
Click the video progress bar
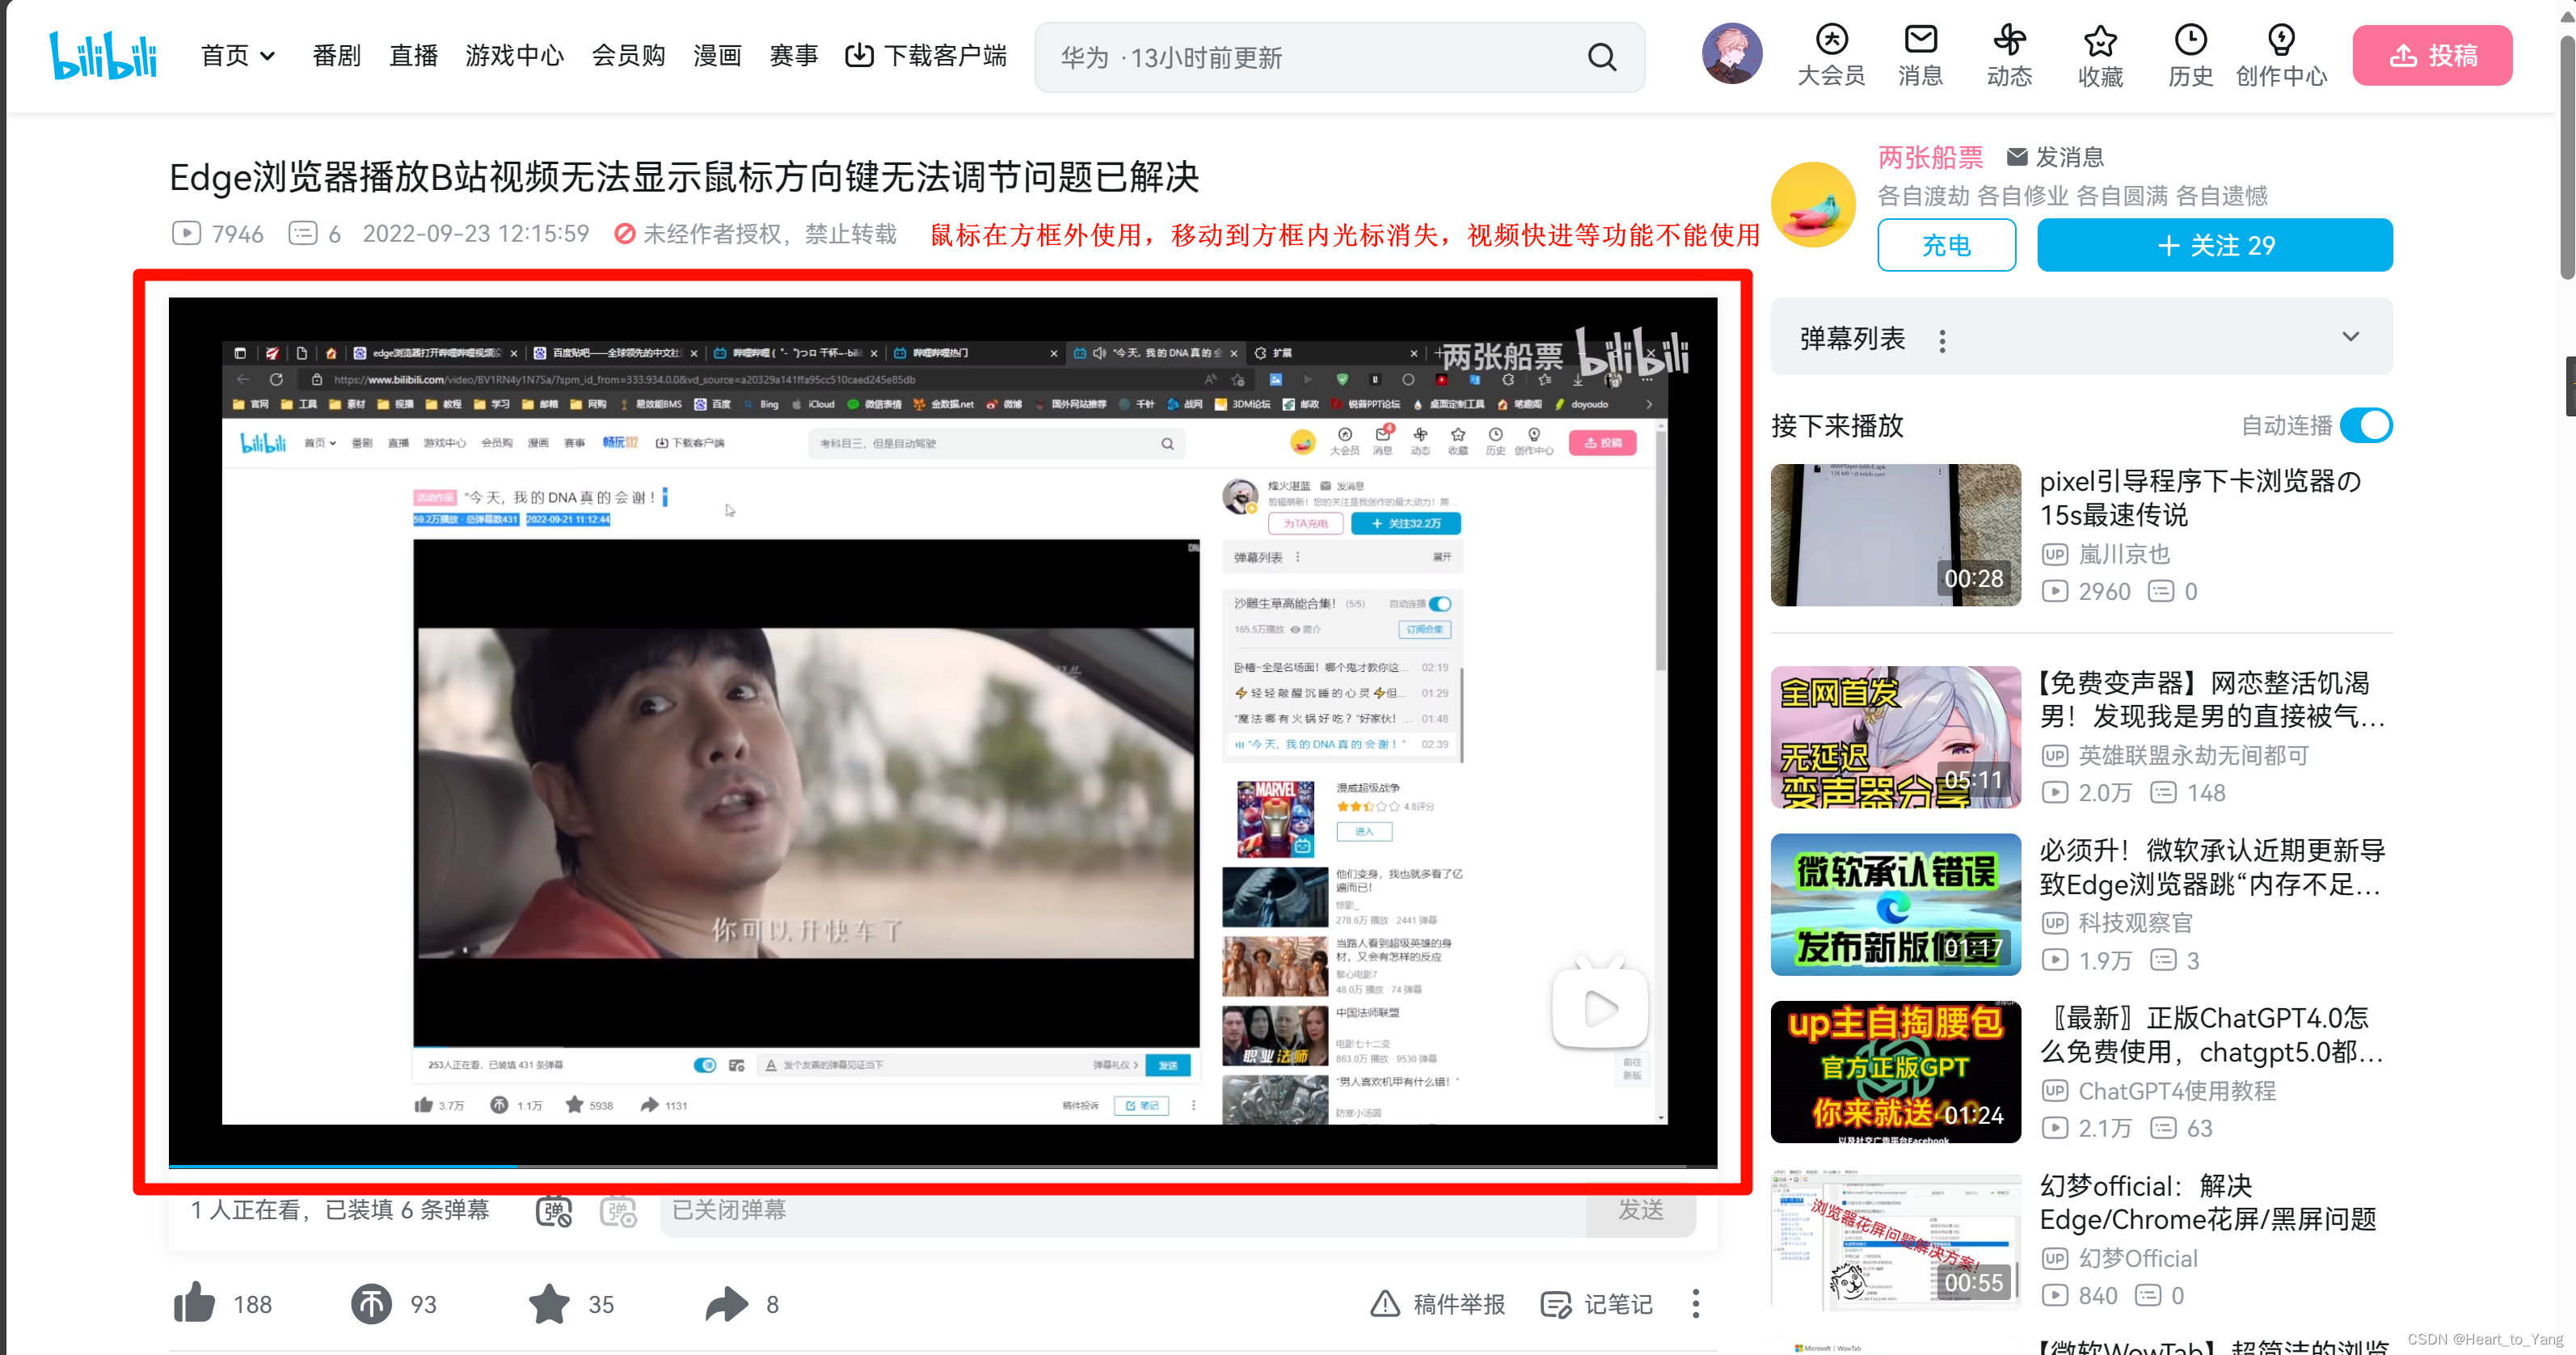point(942,1165)
